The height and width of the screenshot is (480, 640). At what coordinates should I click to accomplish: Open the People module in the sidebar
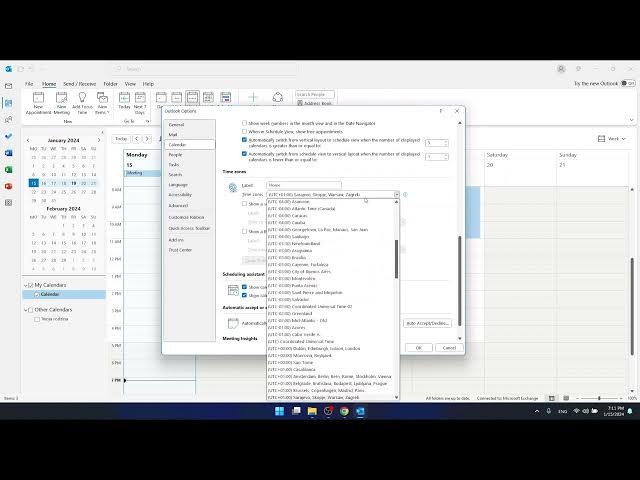pyautogui.click(x=9, y=120)
